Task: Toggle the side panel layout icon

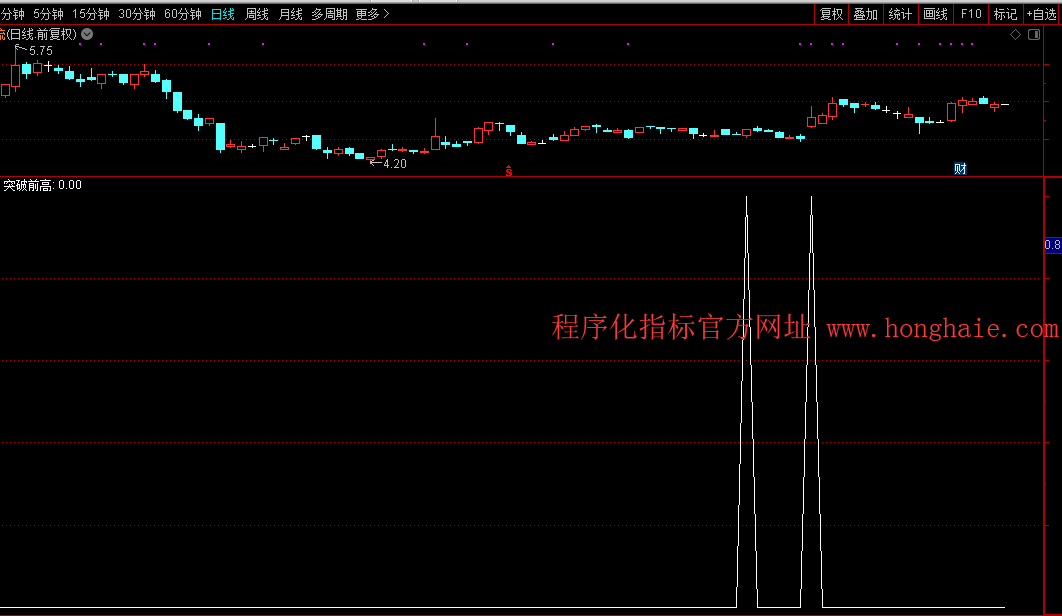Action: tap(1032, 34)
